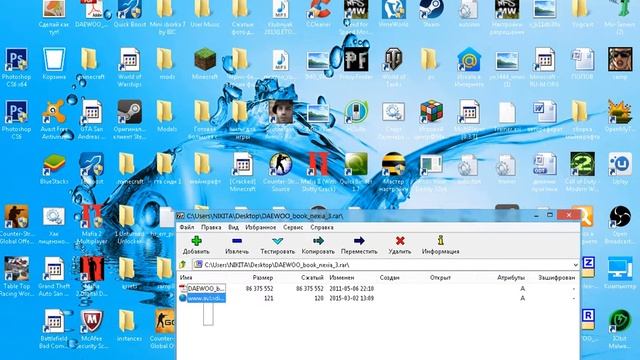The width and height of the screenshot is (640, 360).
Task: Select the Counter-Strike Global Offensive shortcut beside the Хак лицензии file
Action: pos(16,224)
